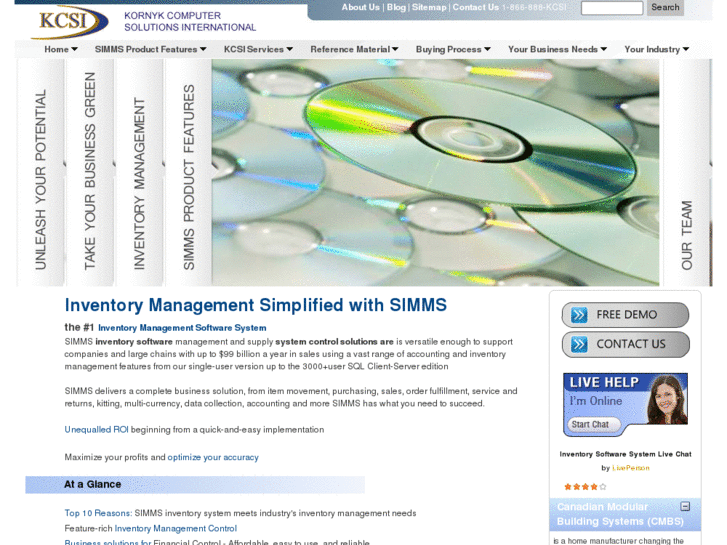Open Inventory Management Software System link
Viewport: 727px width, 545px height.
click(x=182, y=328)
